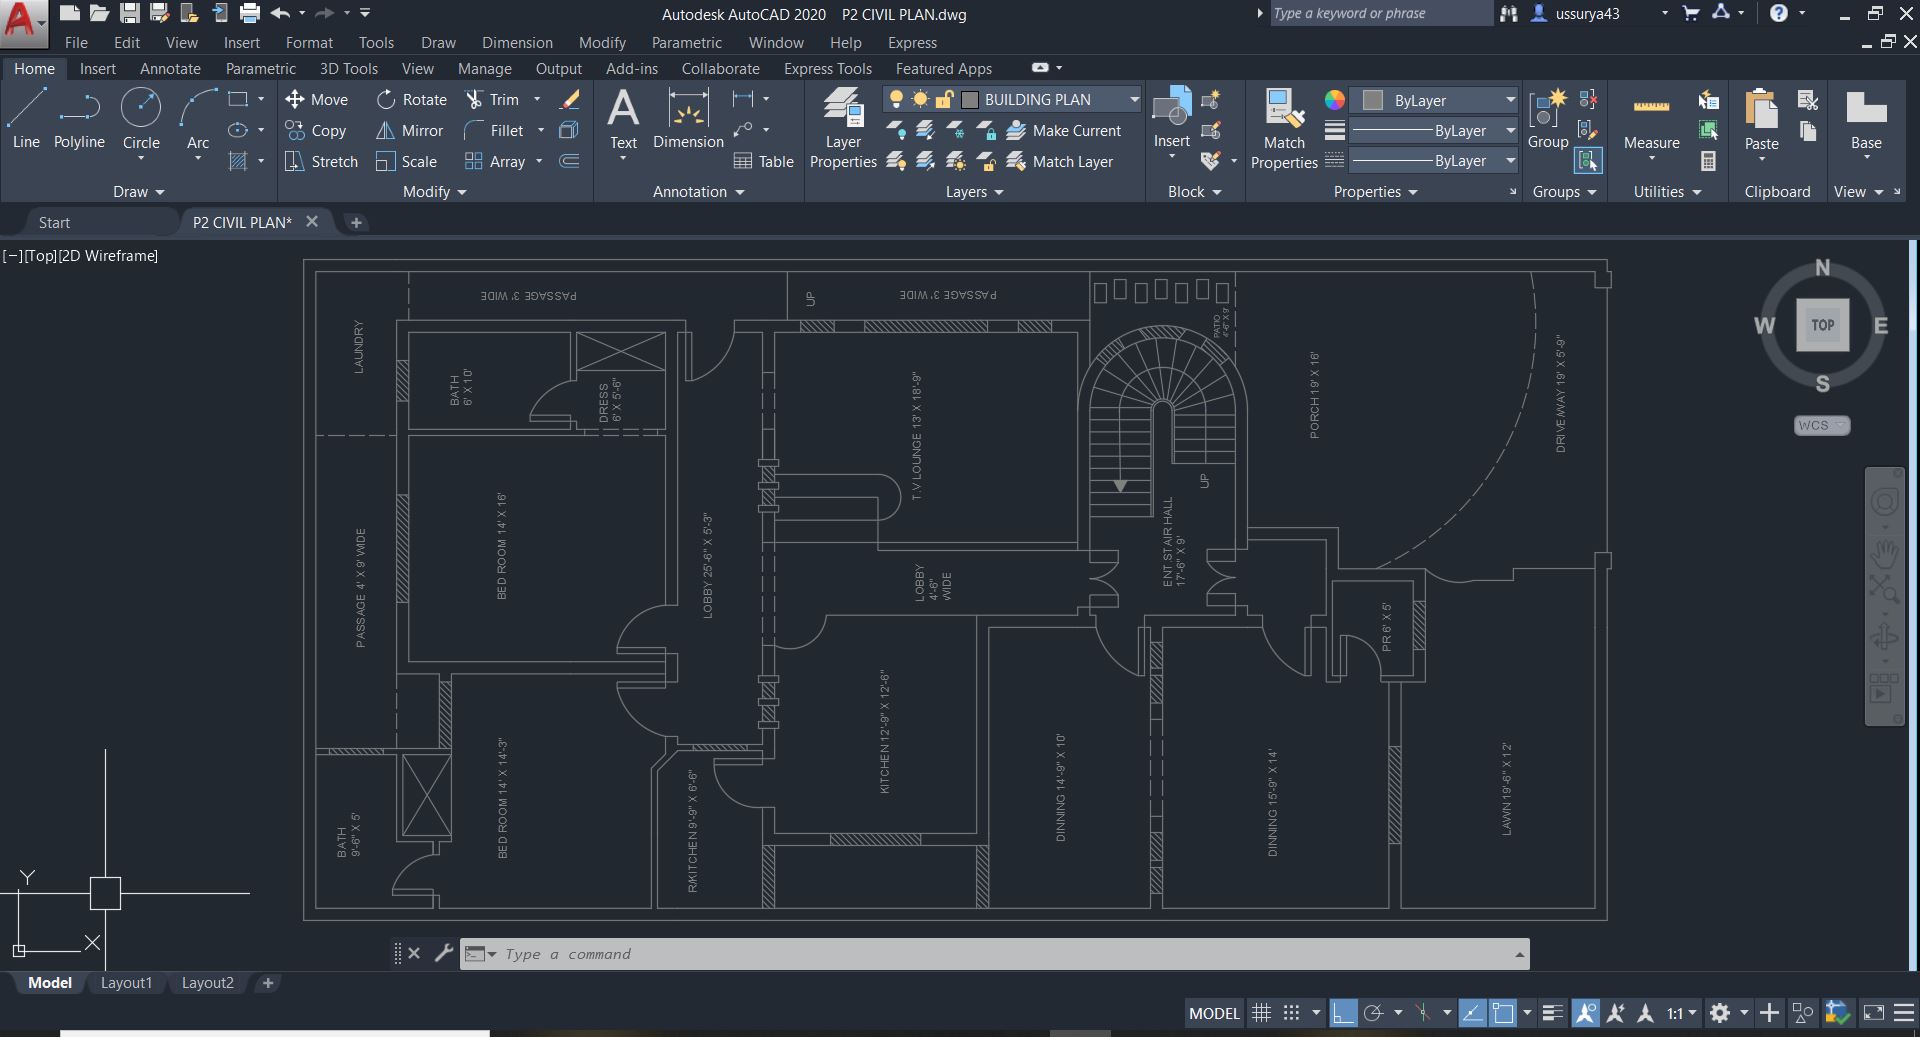Click the Copy tool
The image size is (1920, 1037).
[315, 130]
